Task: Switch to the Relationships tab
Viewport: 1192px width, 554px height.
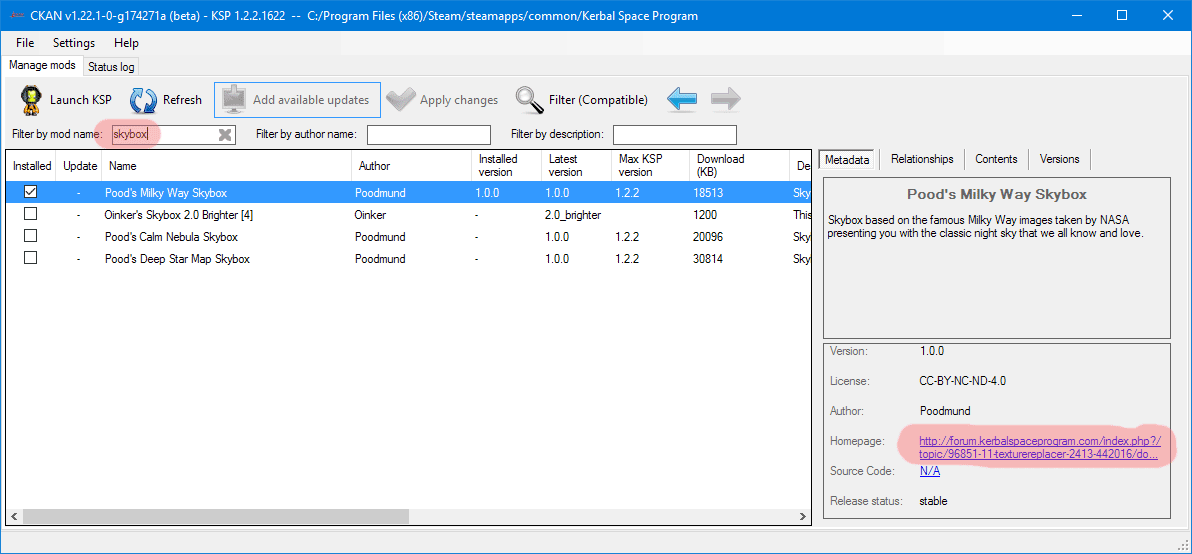Action: [922, 159]
